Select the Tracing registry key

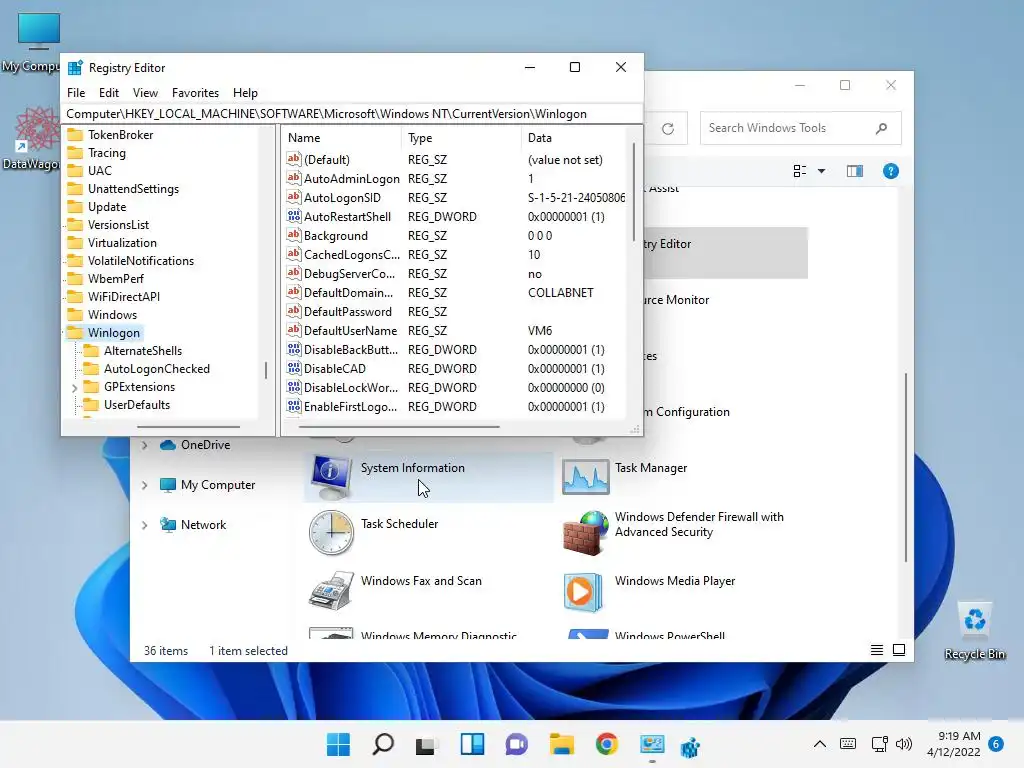tap(106, 153)
